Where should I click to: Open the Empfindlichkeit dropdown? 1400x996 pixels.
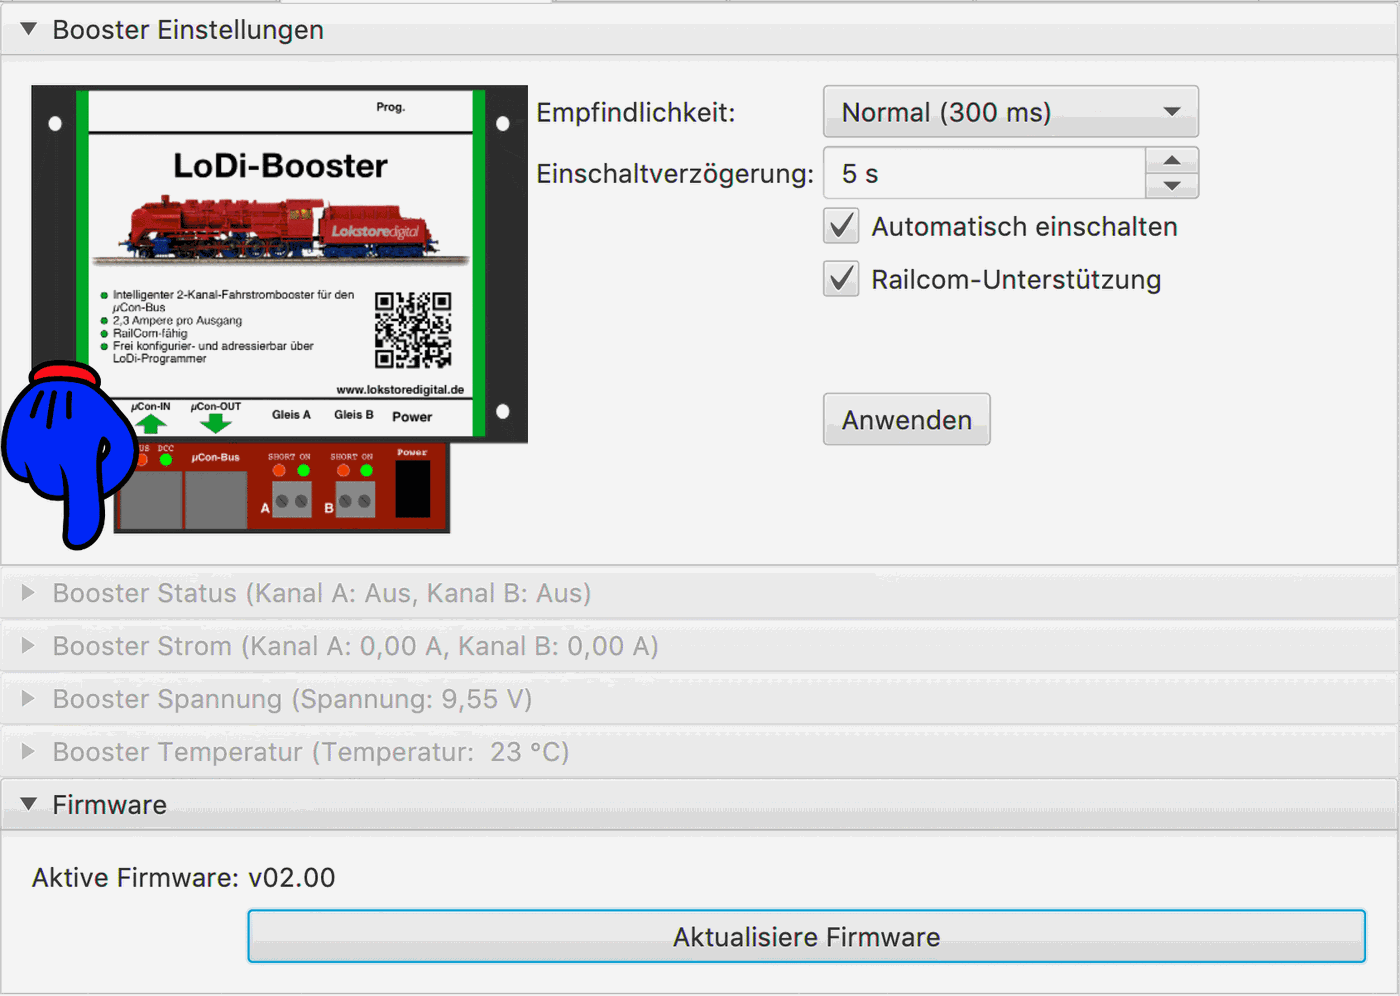(x=1010, y=112)
